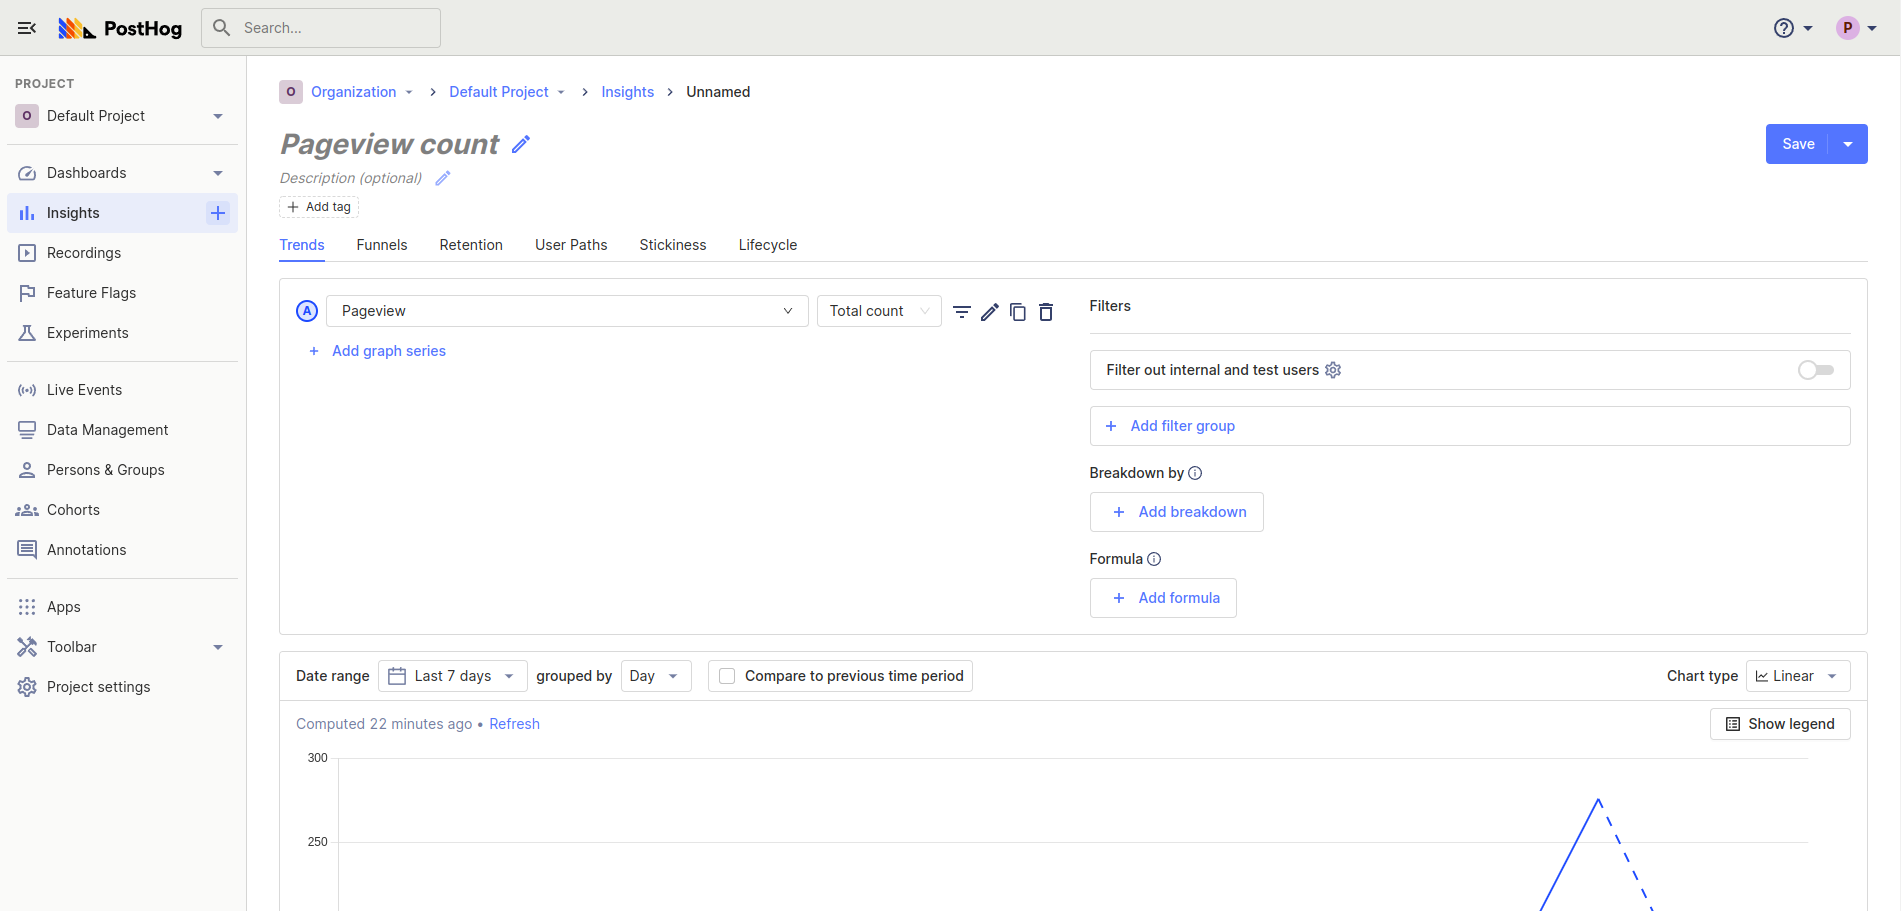
Task: Collapse the sidebar with the hamburger icon
Action: (x=27, y=28)
